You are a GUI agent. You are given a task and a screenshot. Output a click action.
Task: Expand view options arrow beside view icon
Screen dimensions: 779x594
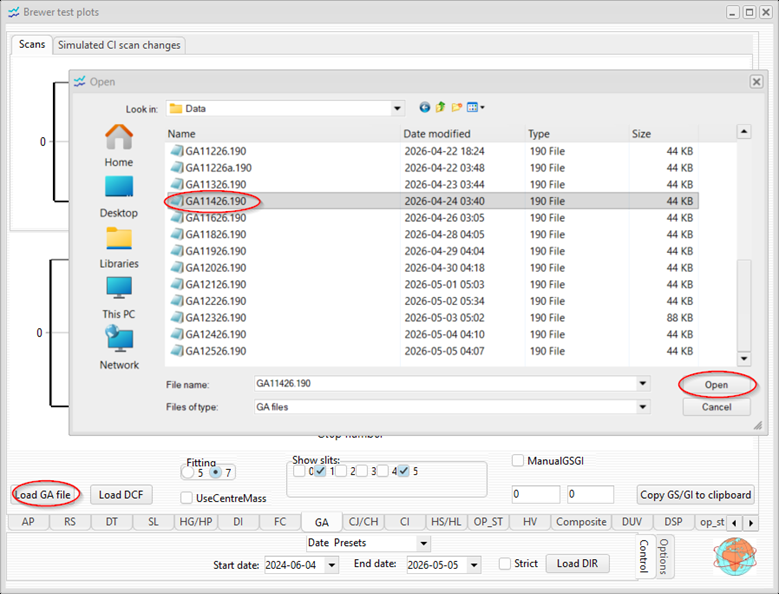tap(482, 107)
